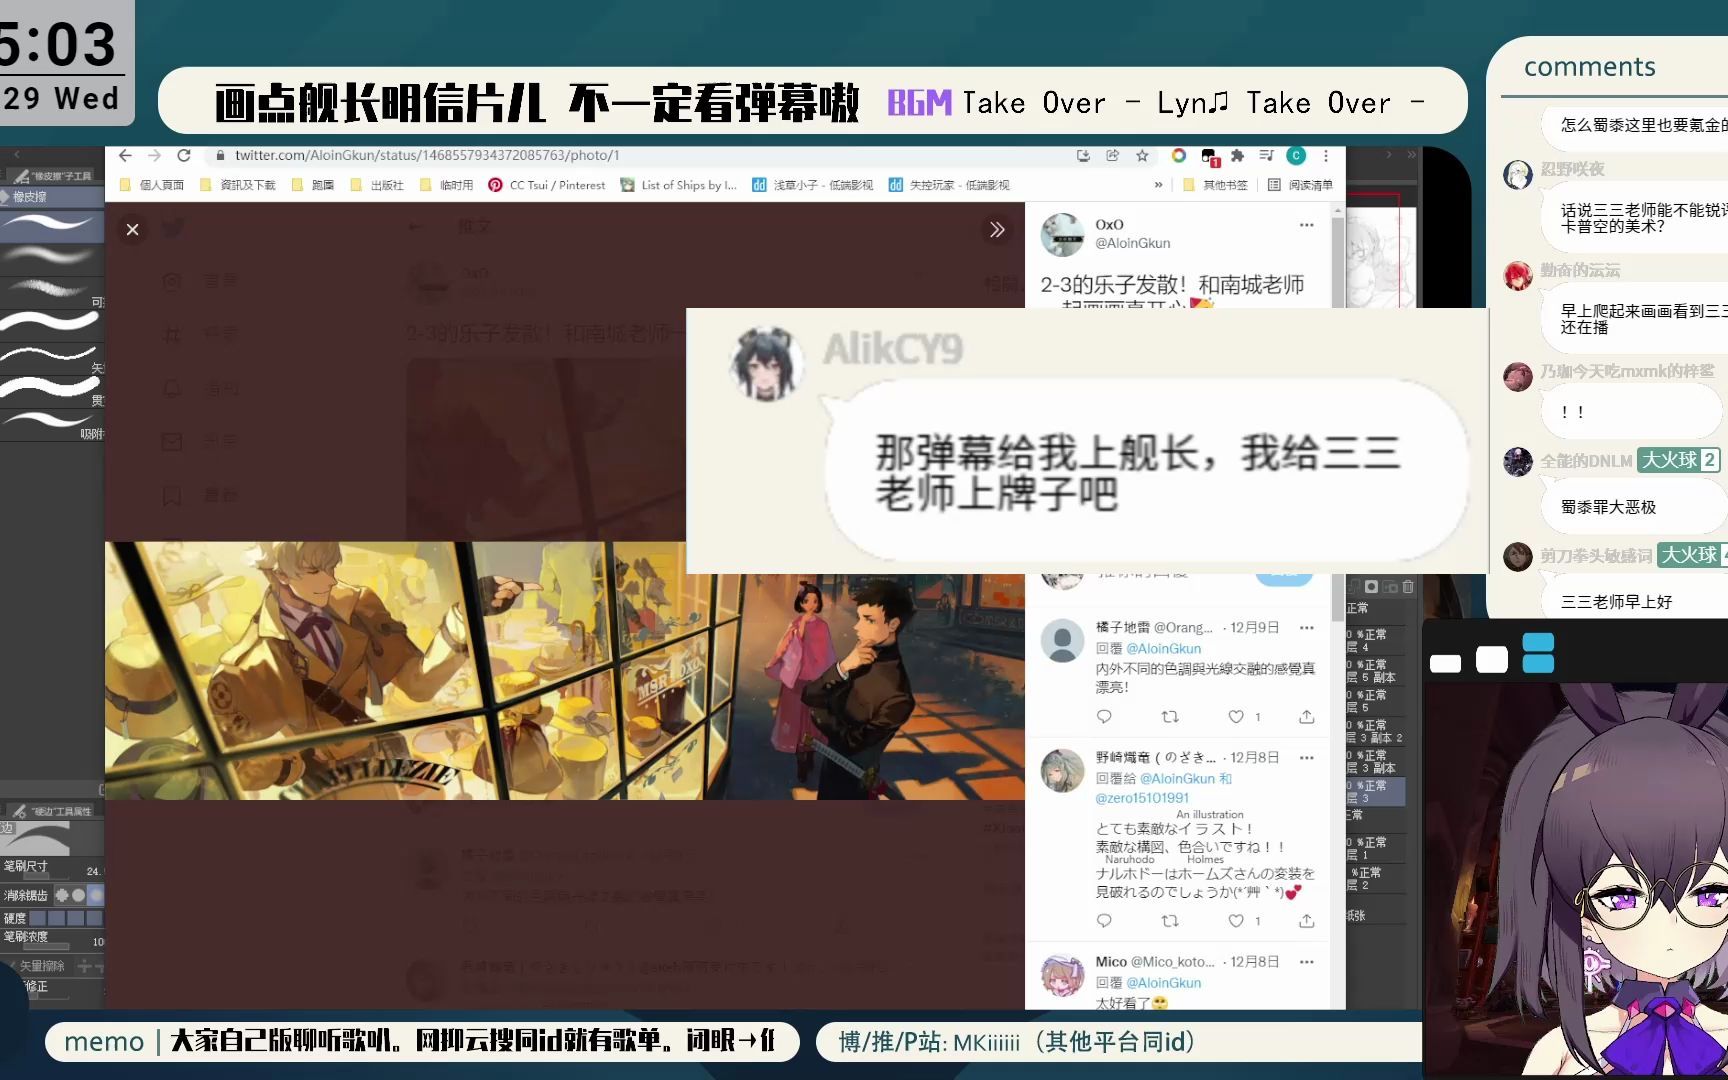Open the List of Ships bookmark

tap(679, 185)
